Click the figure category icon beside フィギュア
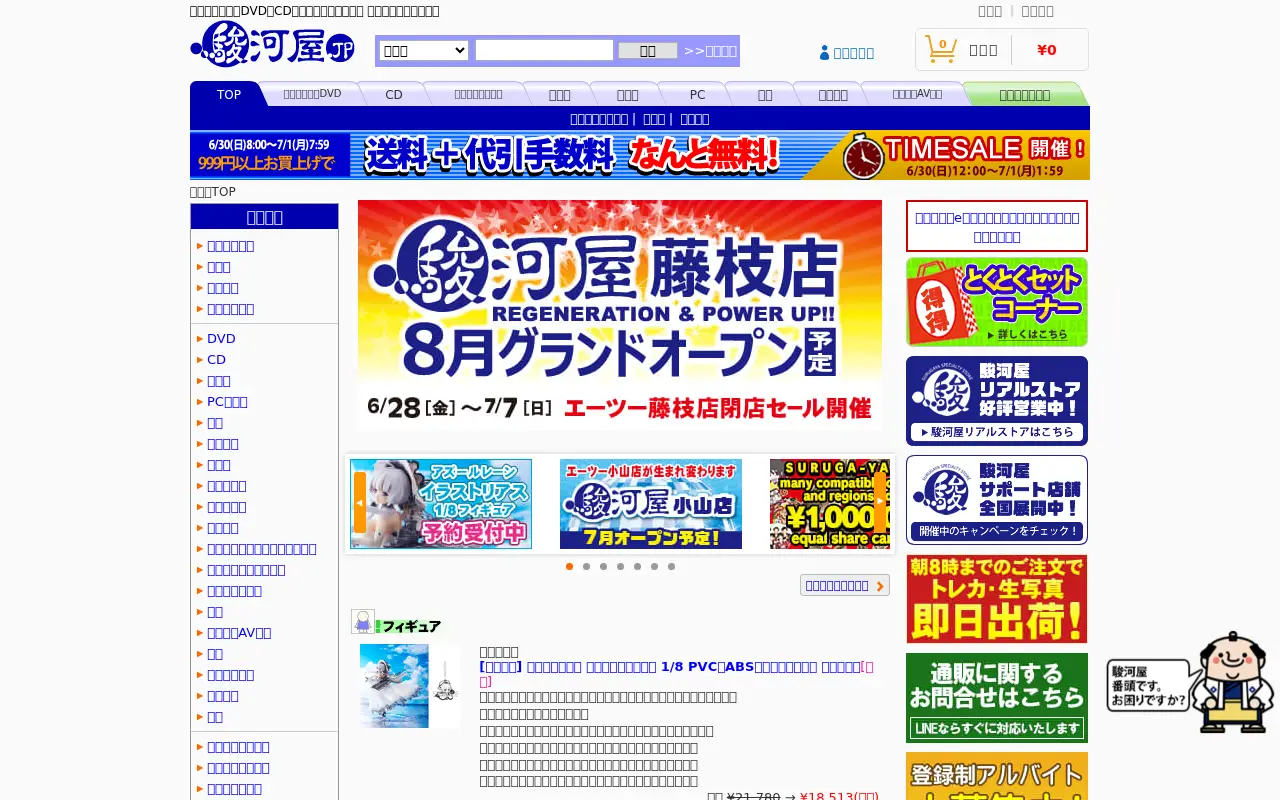 pos(363,621)
